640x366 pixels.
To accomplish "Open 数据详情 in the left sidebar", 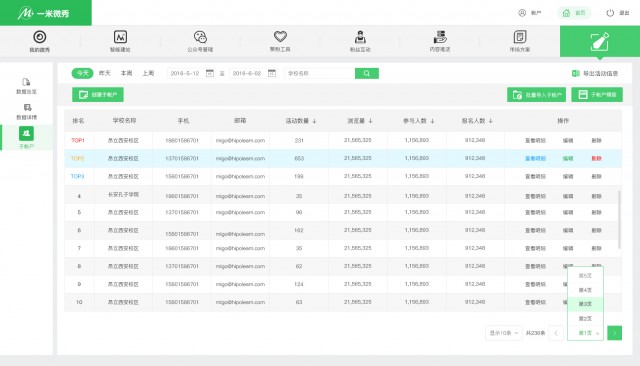I will coord(27,111).
